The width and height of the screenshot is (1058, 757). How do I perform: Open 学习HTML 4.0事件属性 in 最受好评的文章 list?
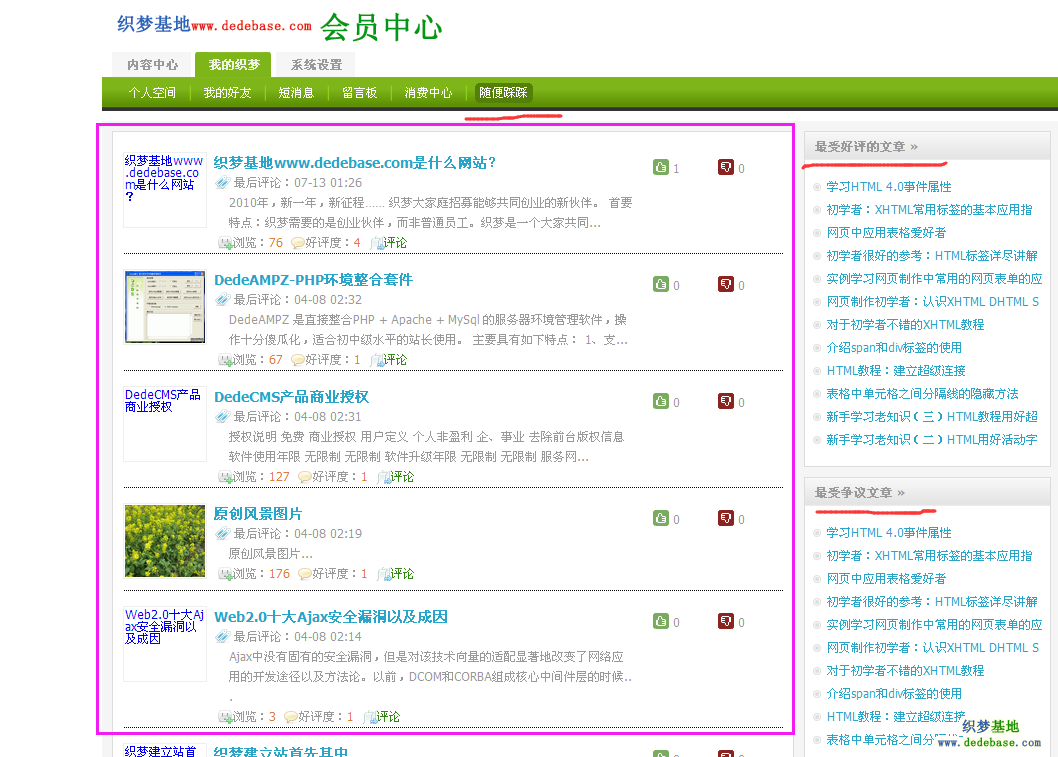coord(889,187)
